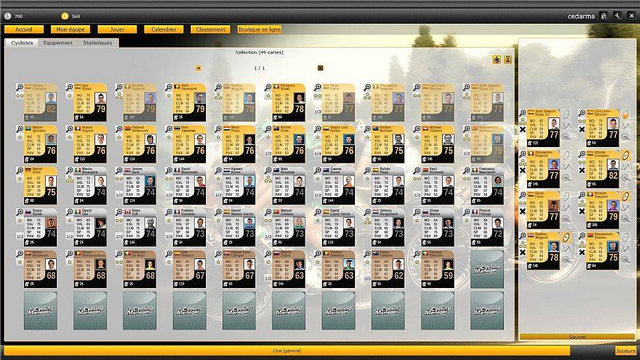
Task: Go to the previous collection page arrow
Action: (x=198, y=68)
